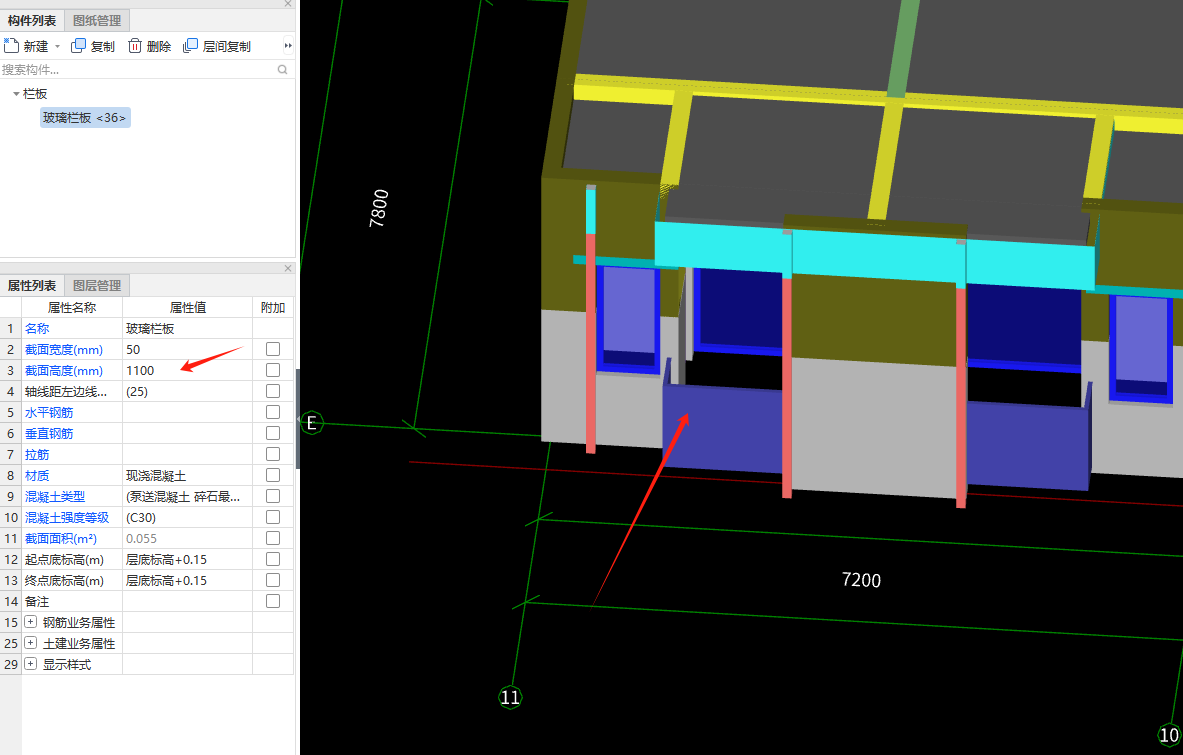The width and height of the screenshot is (1183, 755).
Task: Click the axis 11 grid bubble
Action: click(x=510, y=698)
